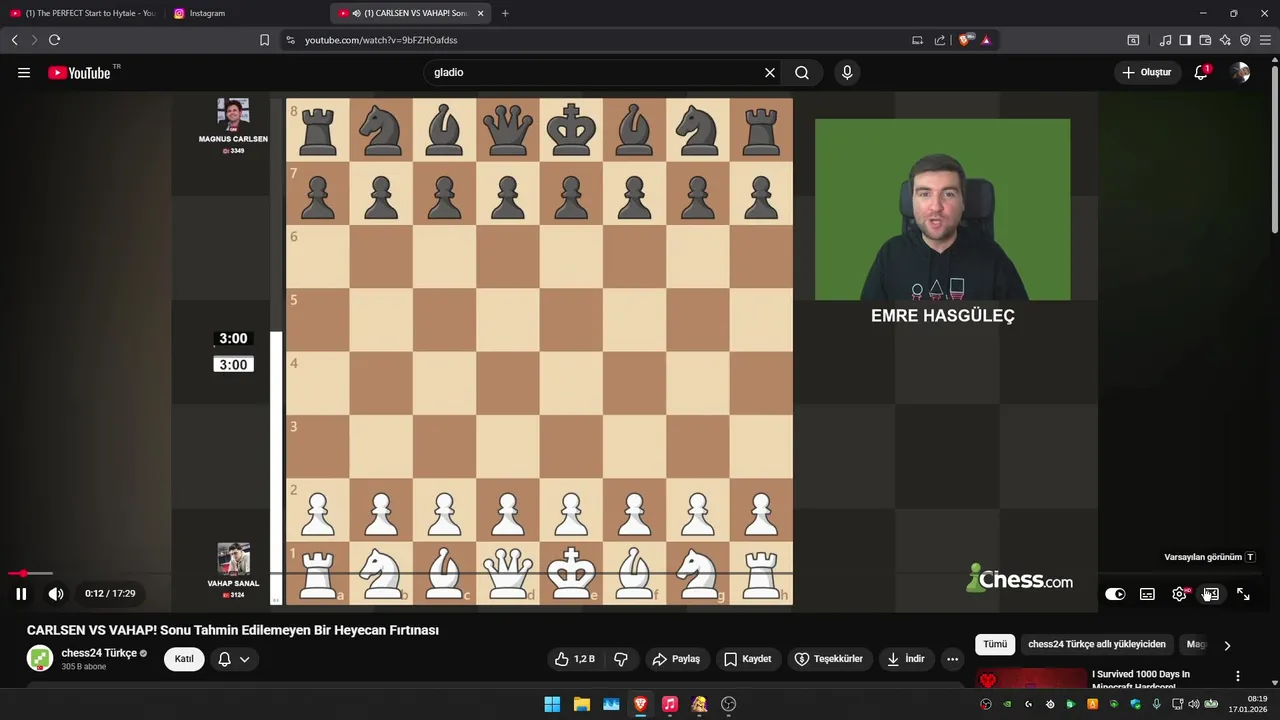Select chess24 Türkçe adlı yükleyiciden chip
Viewport: 1280px width, 720px height.
pos(1097,645)
